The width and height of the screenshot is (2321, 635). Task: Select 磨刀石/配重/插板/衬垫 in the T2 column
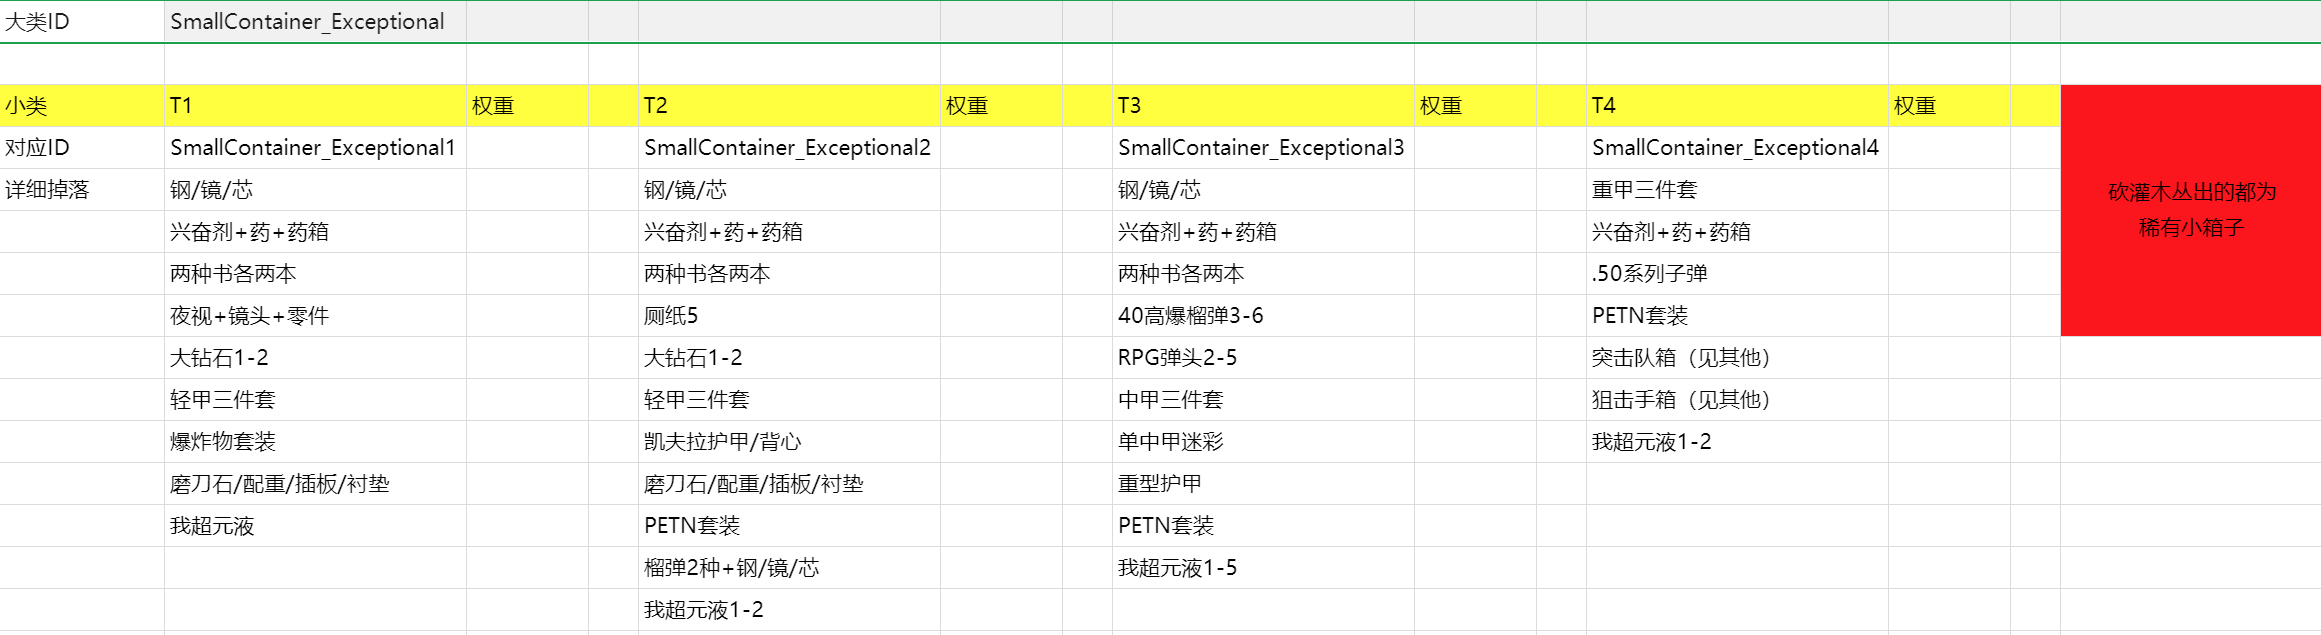[x=789, y=484]
